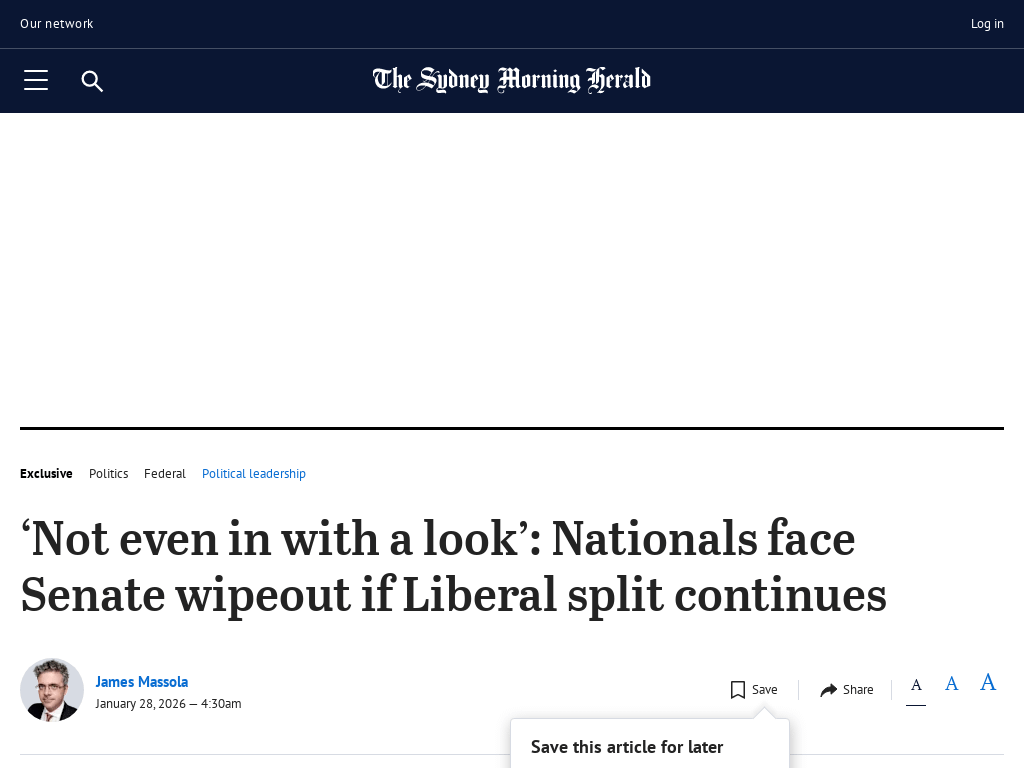Open James Massola's author page
The image size is (1024, 768).
click(142, 682)
